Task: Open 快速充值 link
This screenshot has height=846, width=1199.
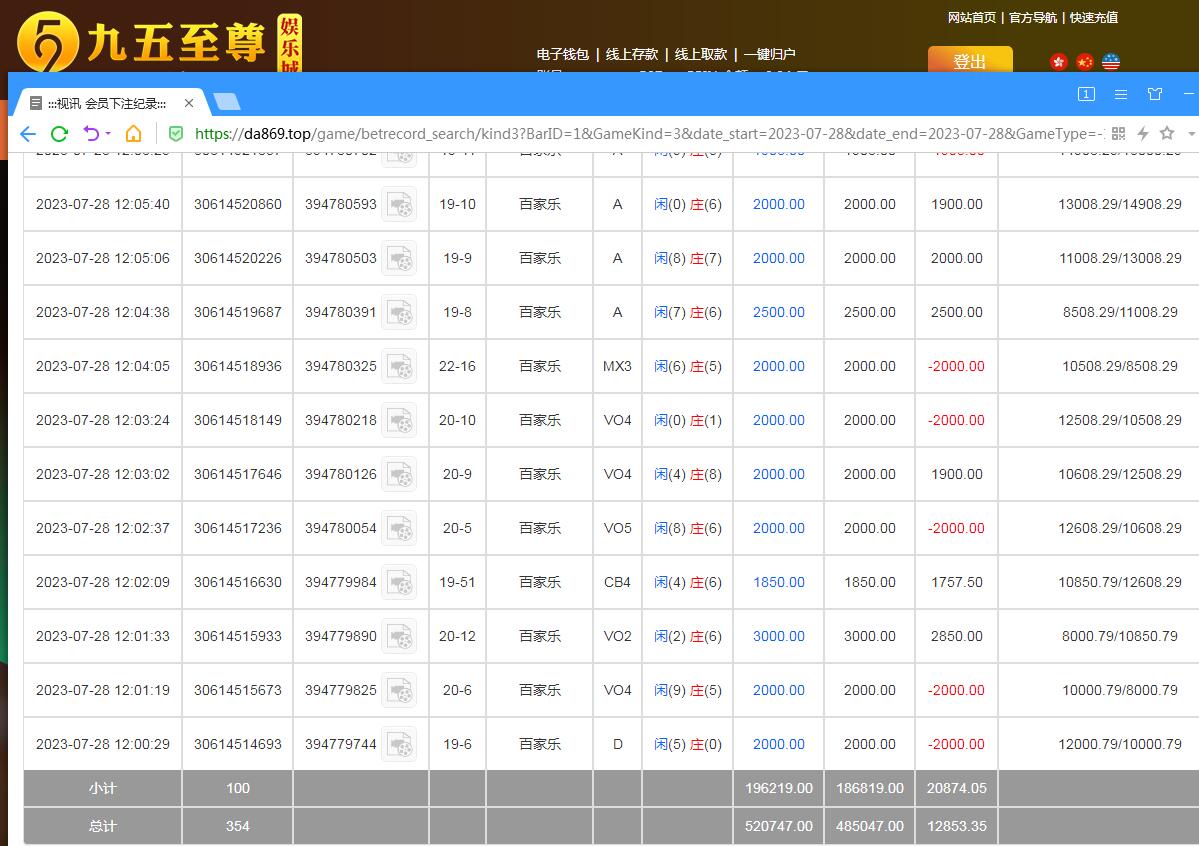Action: pyautogui.click(x=1093, y=18)
